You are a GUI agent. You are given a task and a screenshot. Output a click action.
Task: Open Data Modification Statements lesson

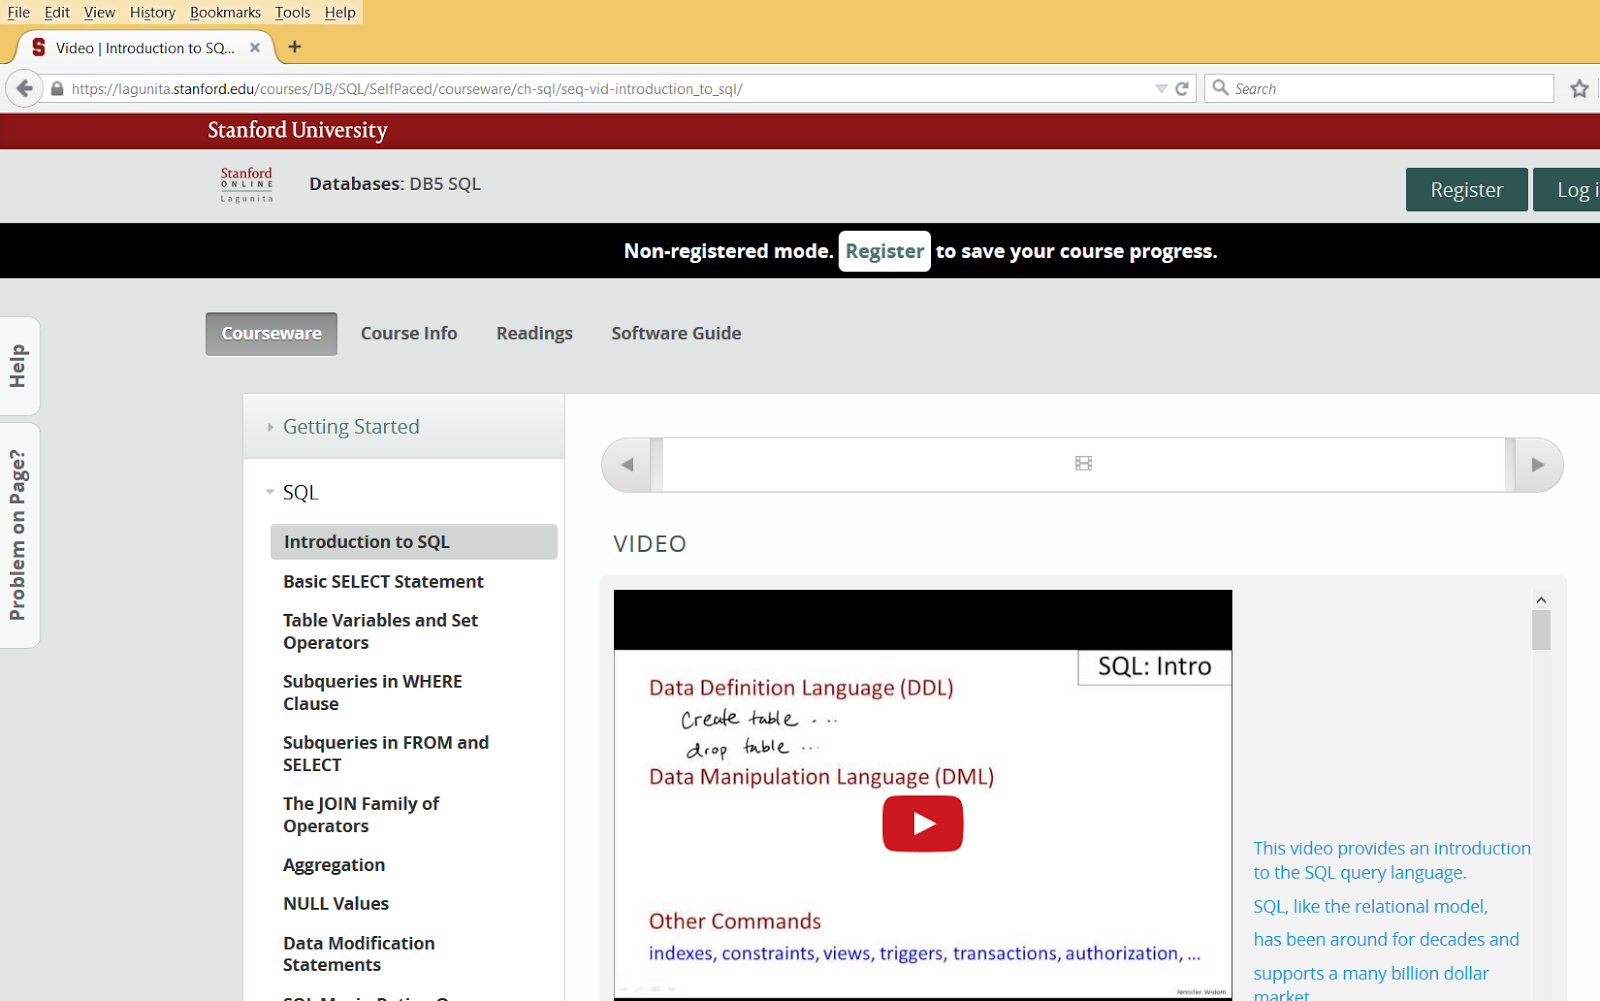pos(359,953)
